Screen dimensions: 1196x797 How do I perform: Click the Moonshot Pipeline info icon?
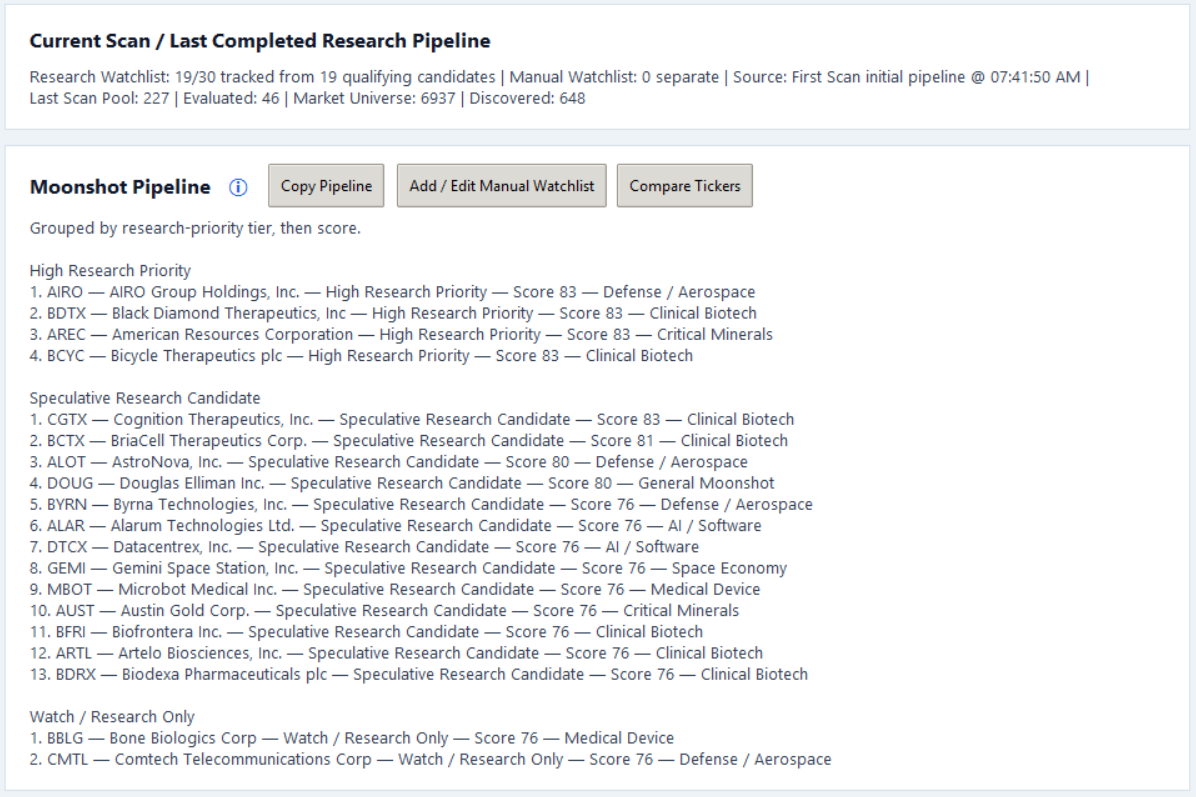click(238, 187)
